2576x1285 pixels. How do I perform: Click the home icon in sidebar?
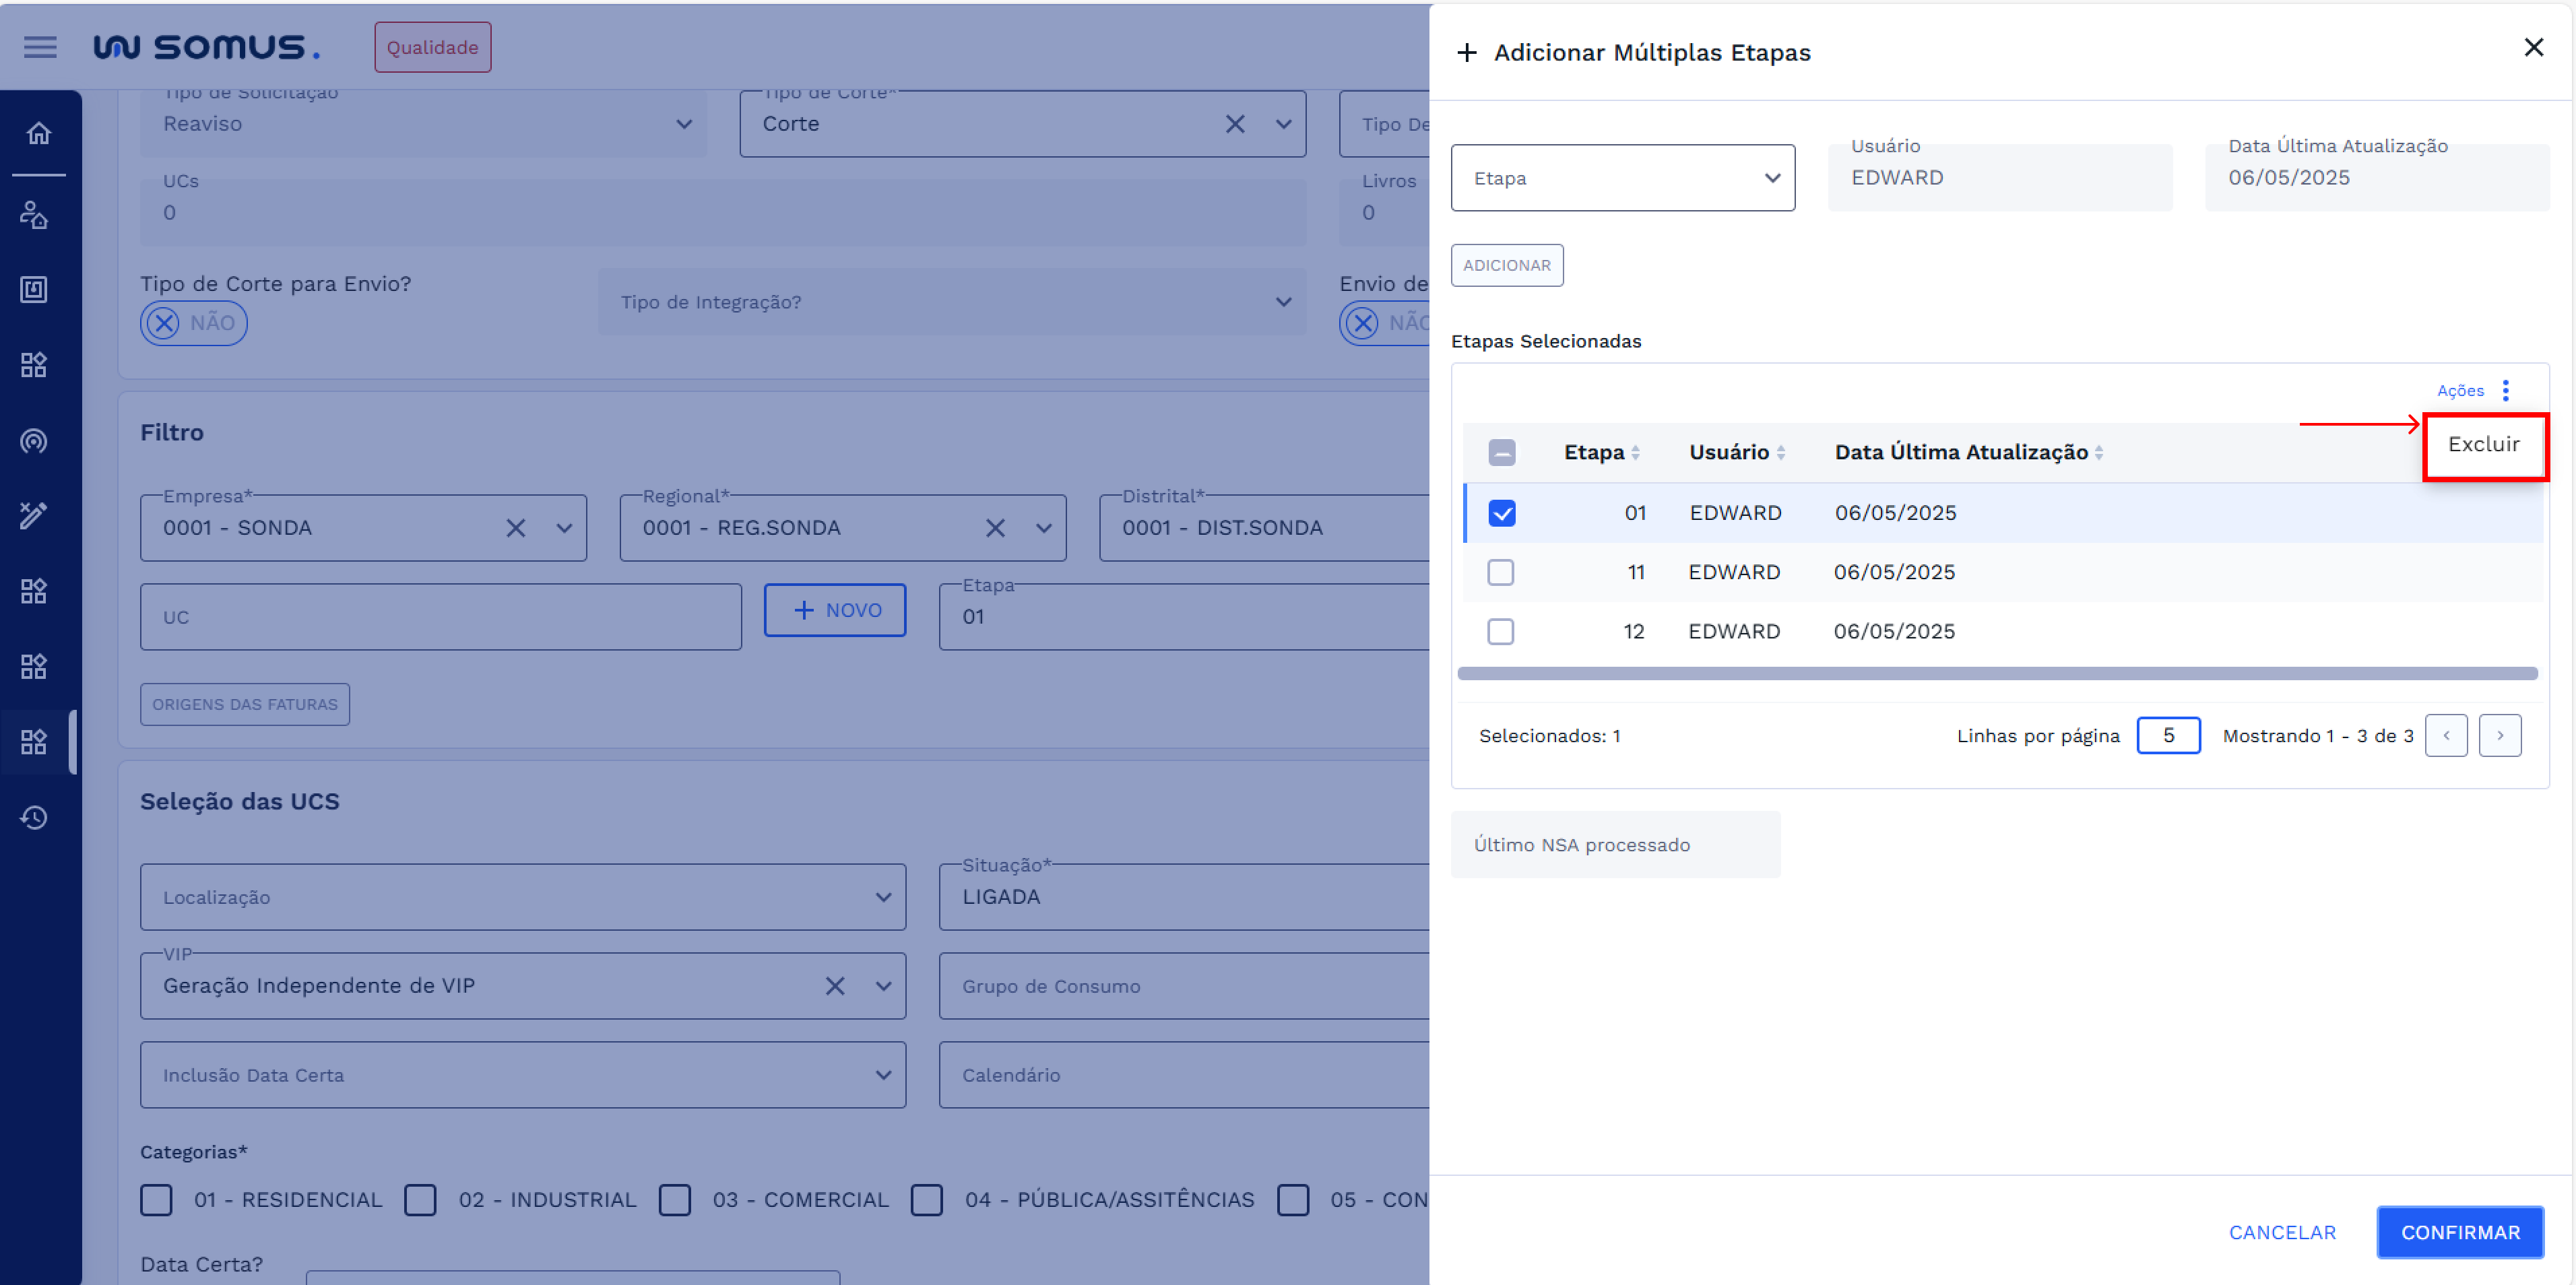[x=38, y=133]
